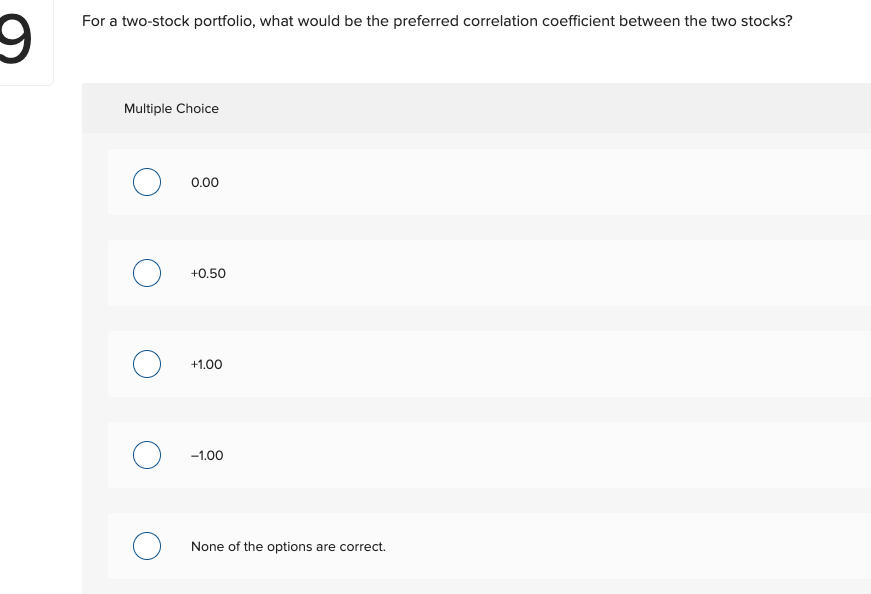Click the −1.00 answer label

click(207, 455)
